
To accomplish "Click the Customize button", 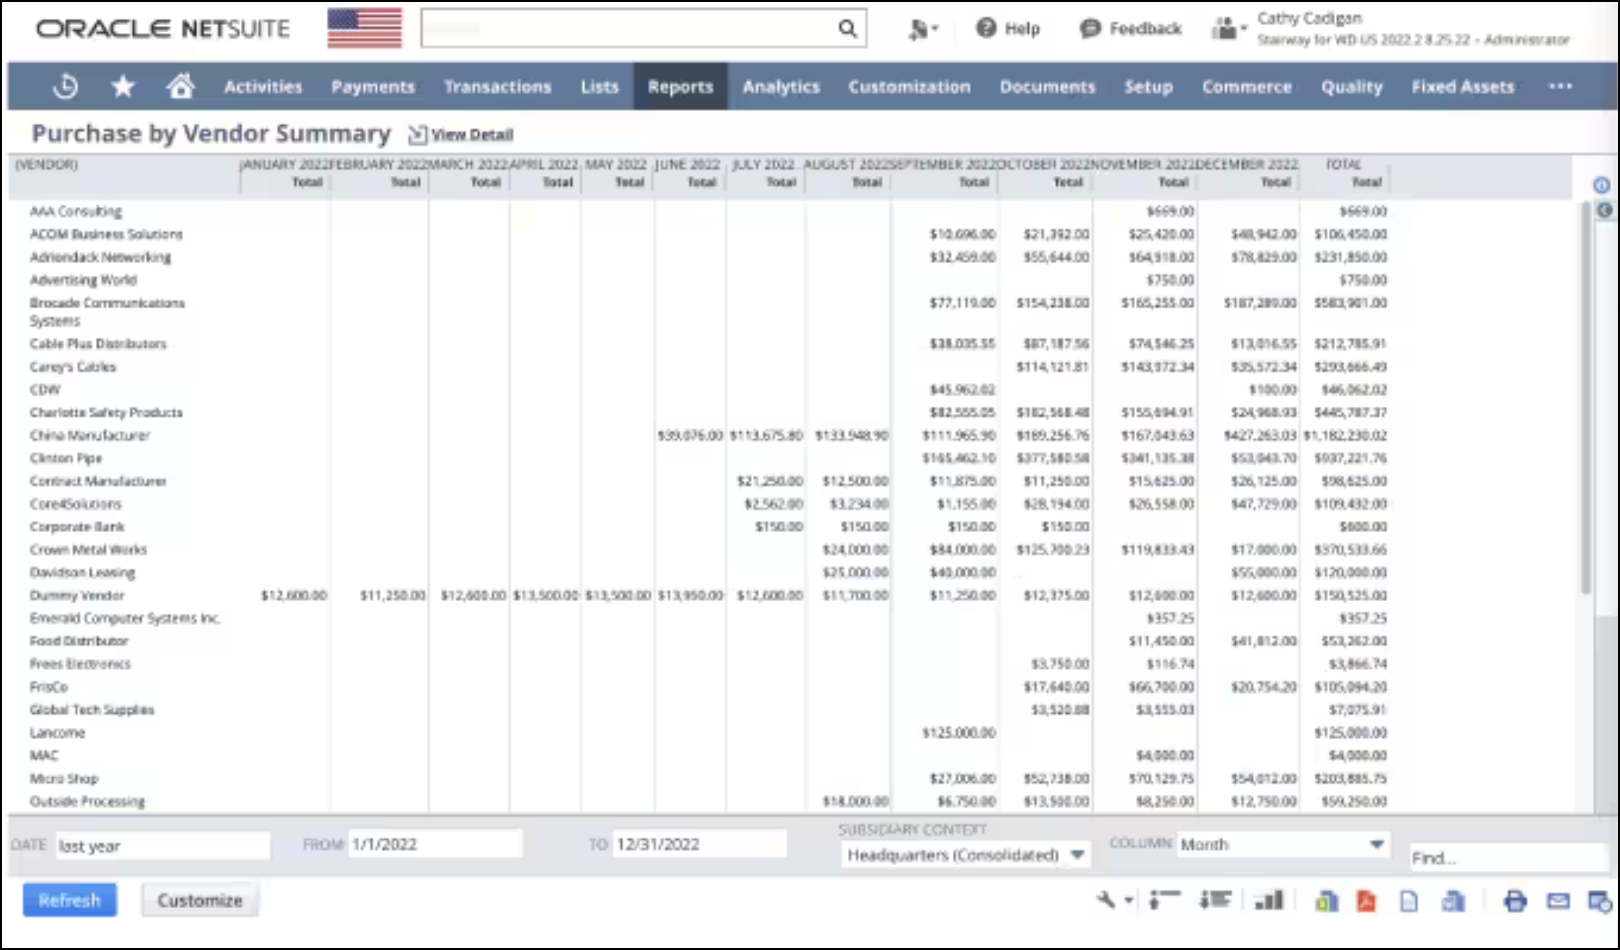I will pos(200,900).
